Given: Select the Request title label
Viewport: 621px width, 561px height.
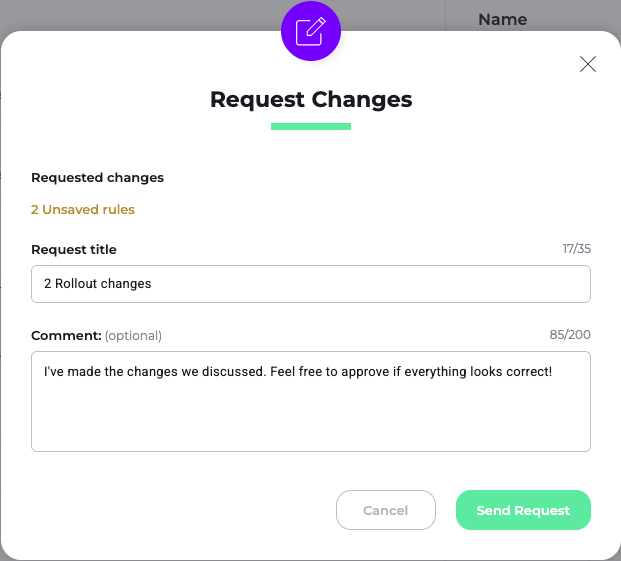Looking at the screenshot, I should [x=74, y=250].
